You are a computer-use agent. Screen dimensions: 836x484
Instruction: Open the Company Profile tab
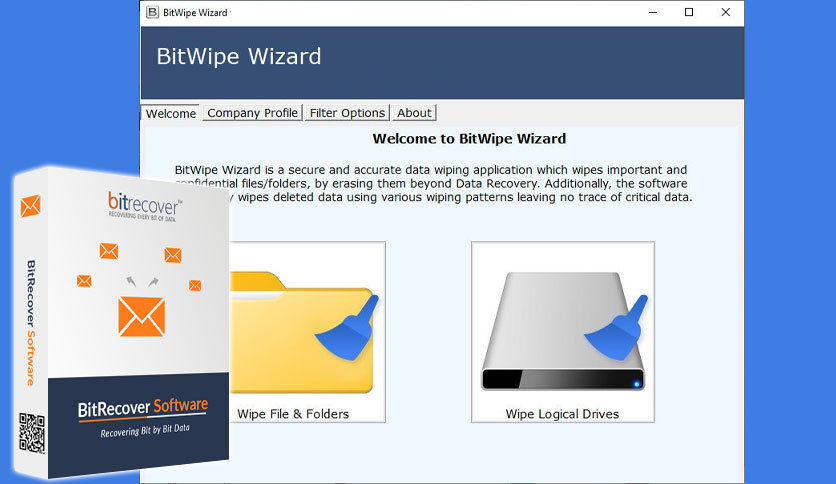point(252,113)
